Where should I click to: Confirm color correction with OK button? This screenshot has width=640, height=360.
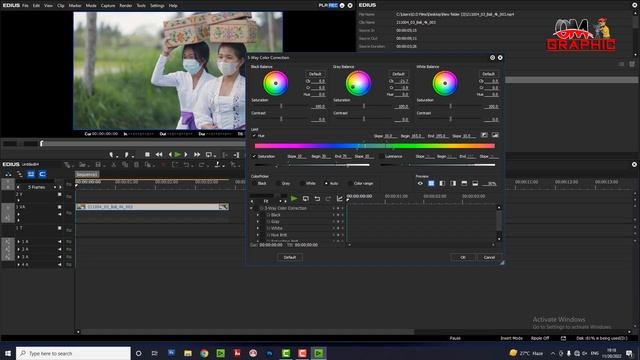(x=463, y=258)
